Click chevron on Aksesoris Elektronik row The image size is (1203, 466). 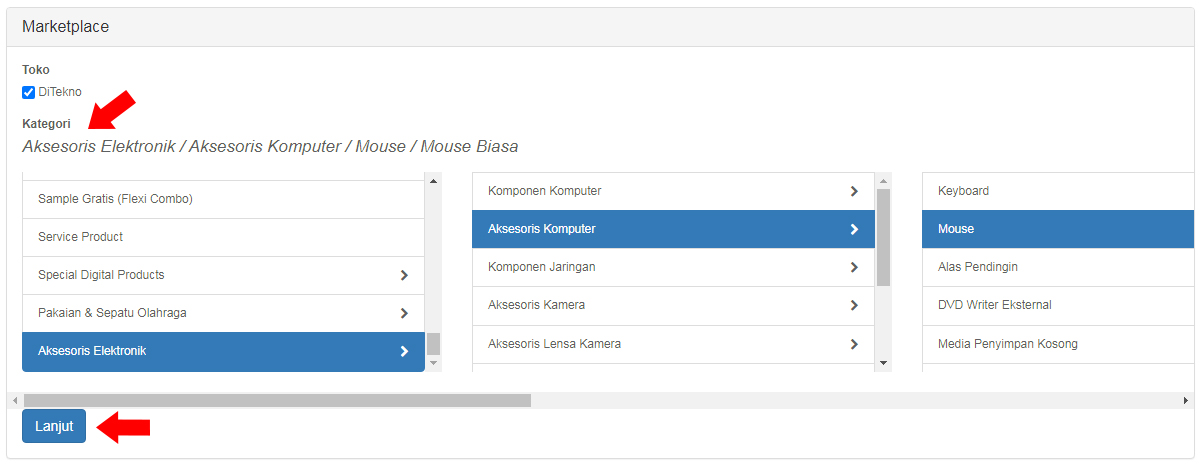[x=404, y=351]
